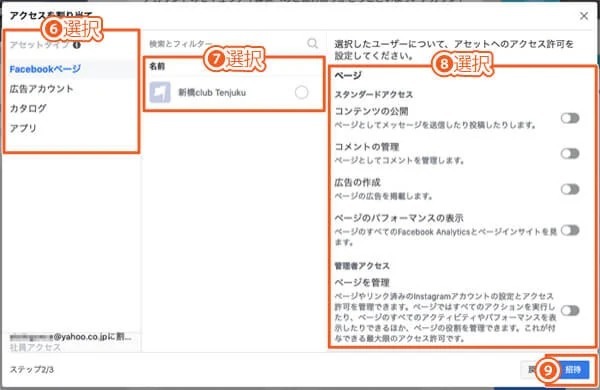Click the search magnifier icon
This screenshot has width=600, height=390.
coord(312,43)
